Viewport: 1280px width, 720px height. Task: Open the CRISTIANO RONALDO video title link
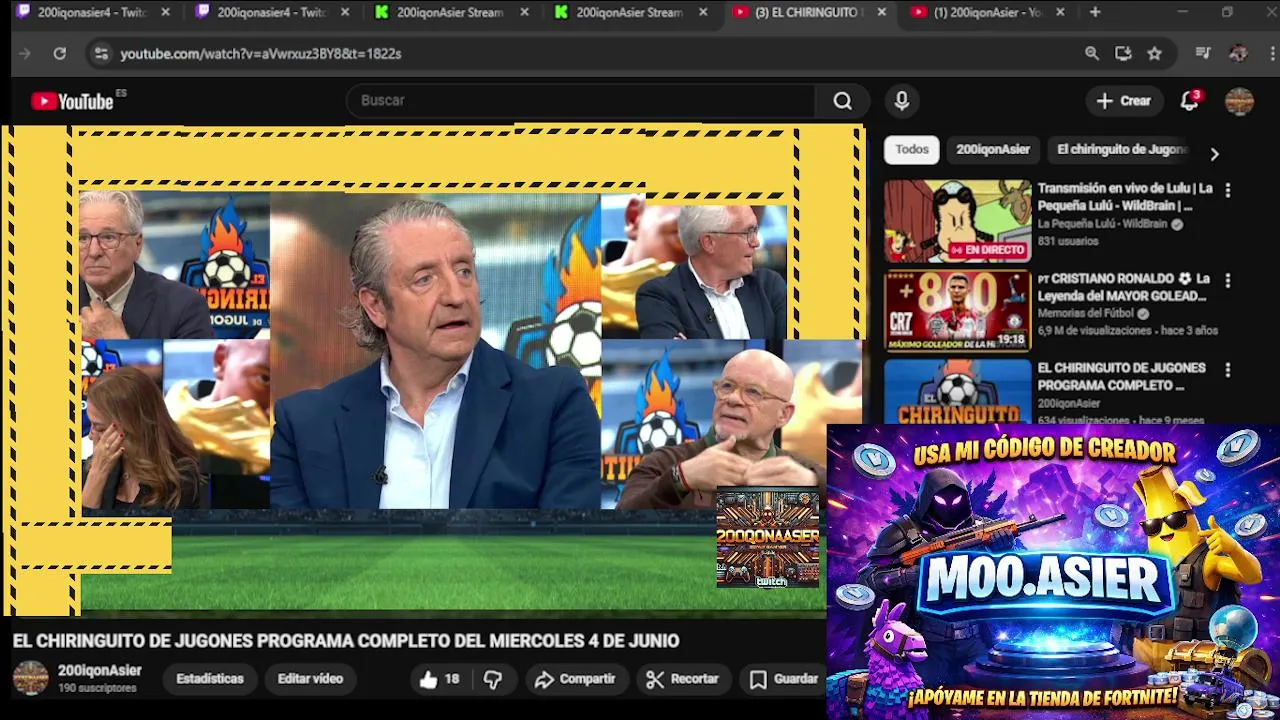(1125, 287)
